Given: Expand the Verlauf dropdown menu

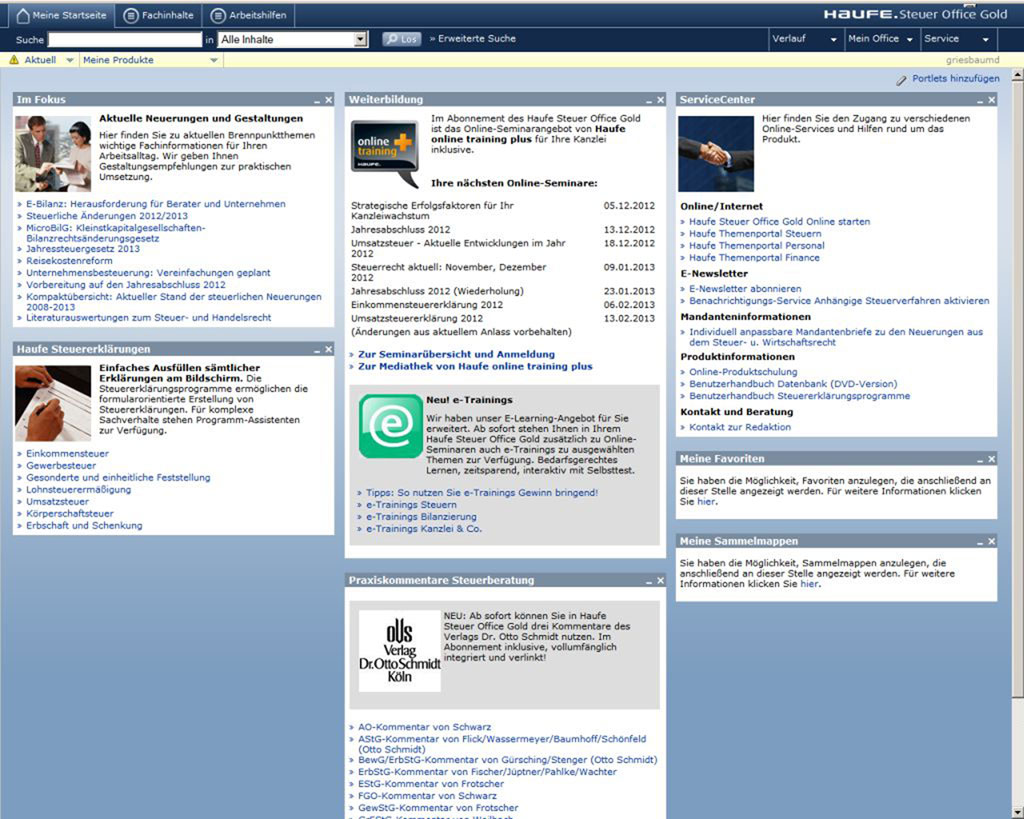Looking at the screenshot, I should [x=805, y=39].
